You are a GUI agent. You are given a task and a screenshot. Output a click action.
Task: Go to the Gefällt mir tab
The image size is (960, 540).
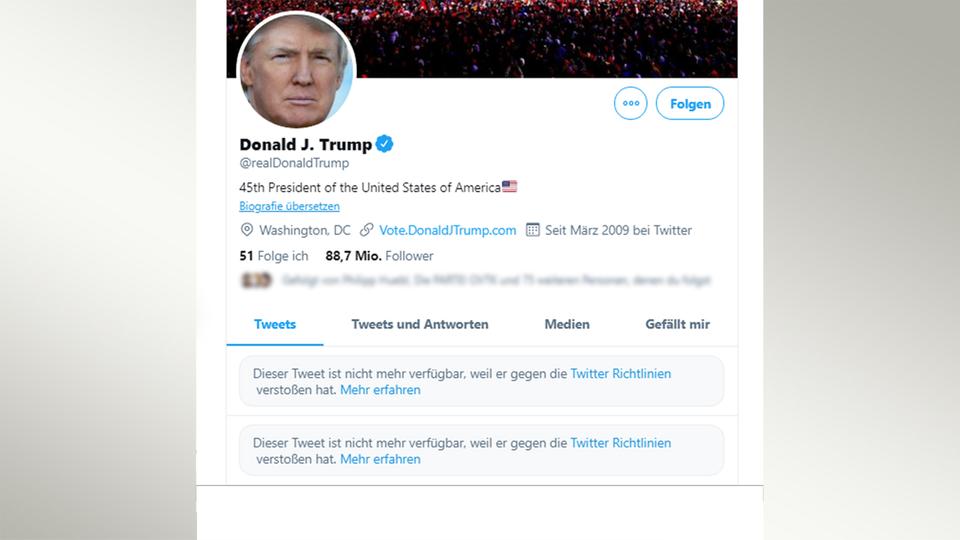tap(678, 324)
